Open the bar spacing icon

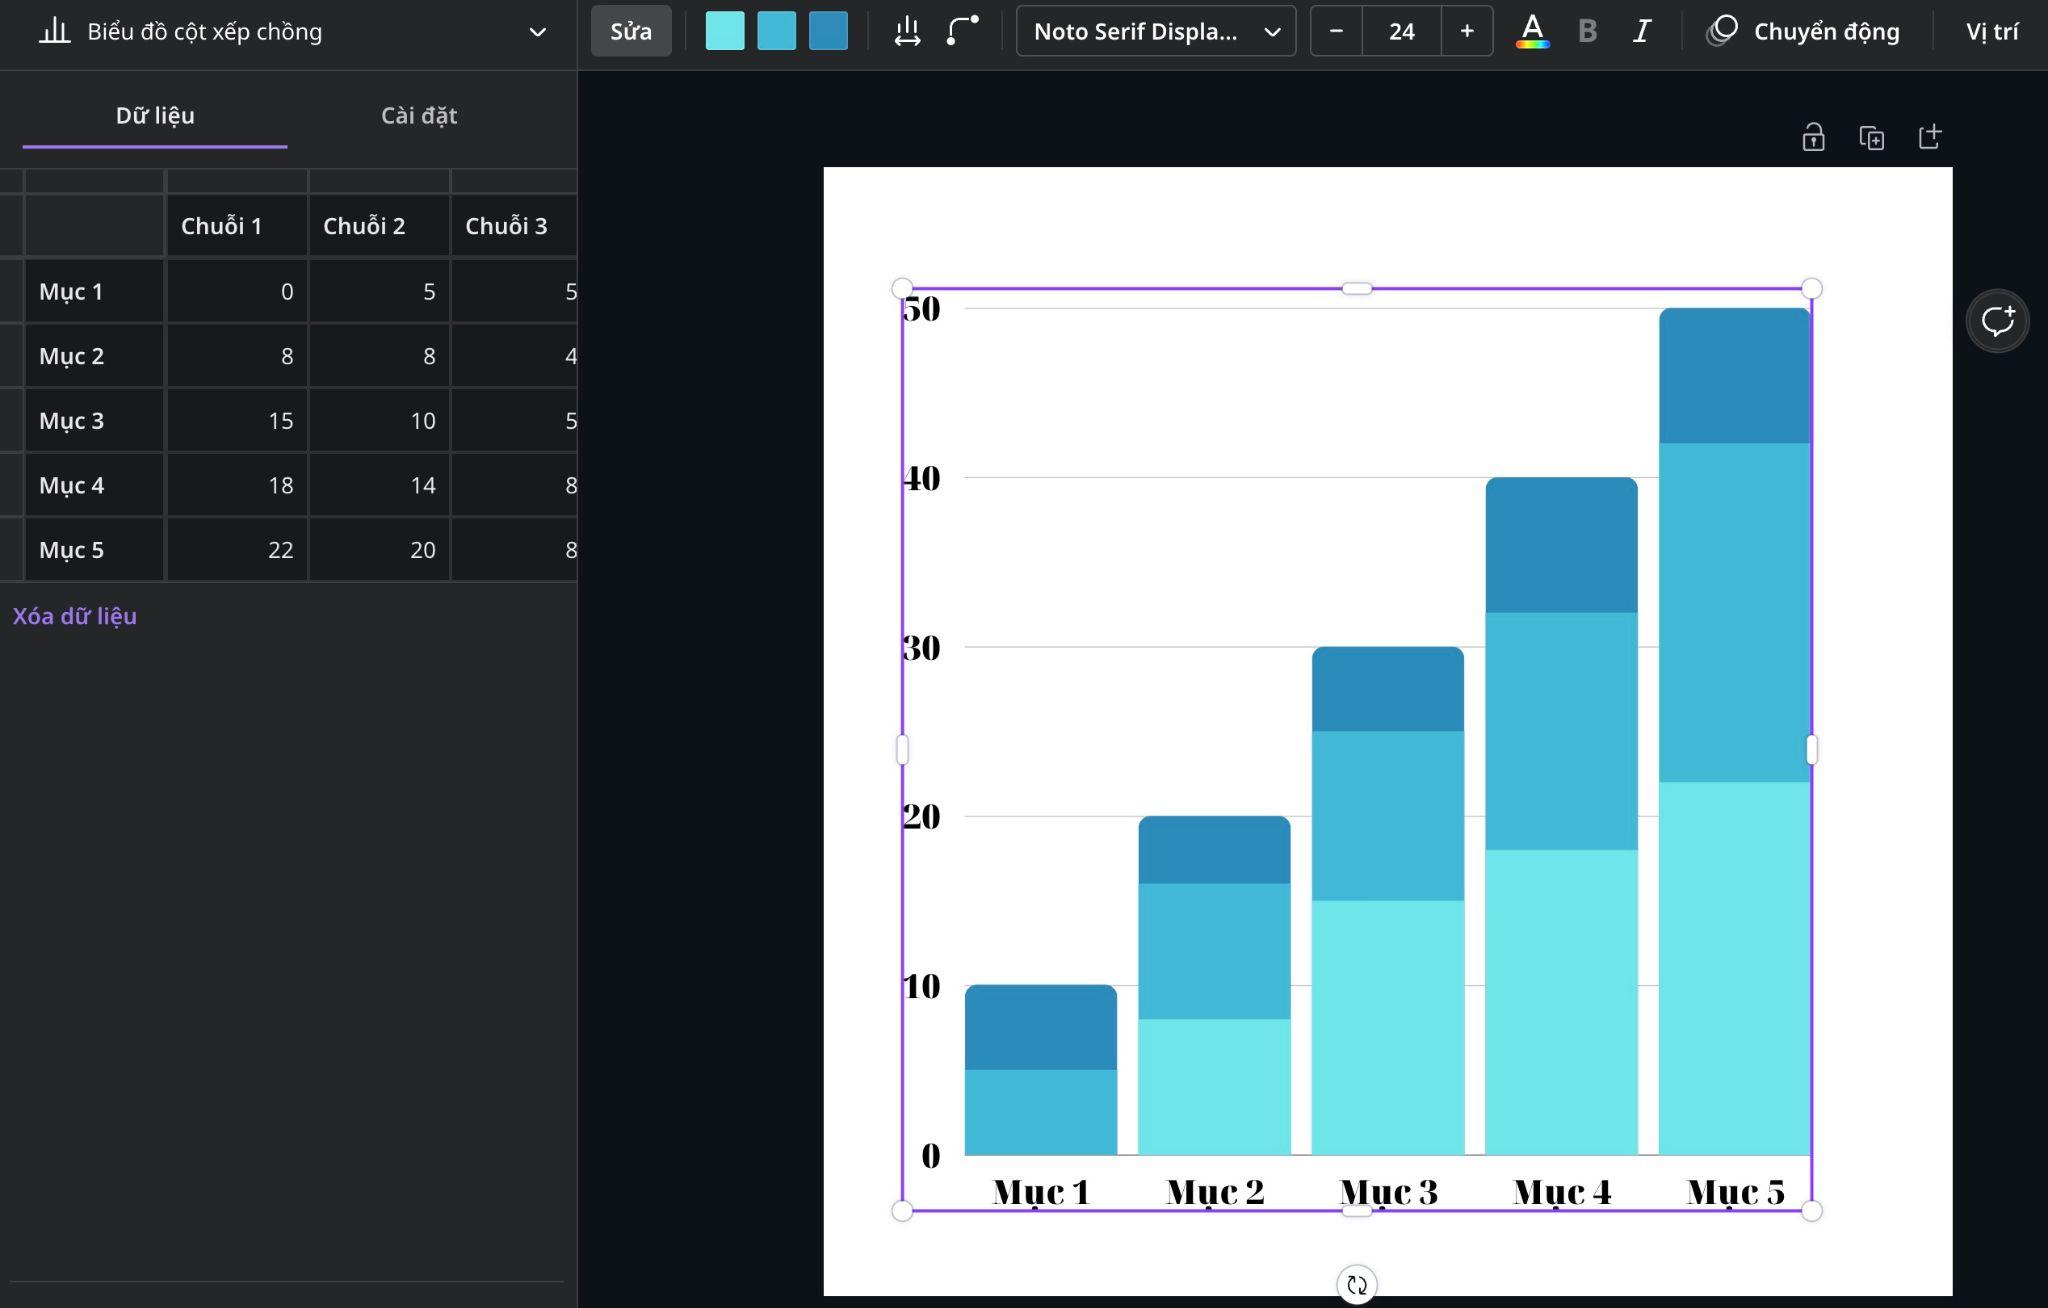907,31
